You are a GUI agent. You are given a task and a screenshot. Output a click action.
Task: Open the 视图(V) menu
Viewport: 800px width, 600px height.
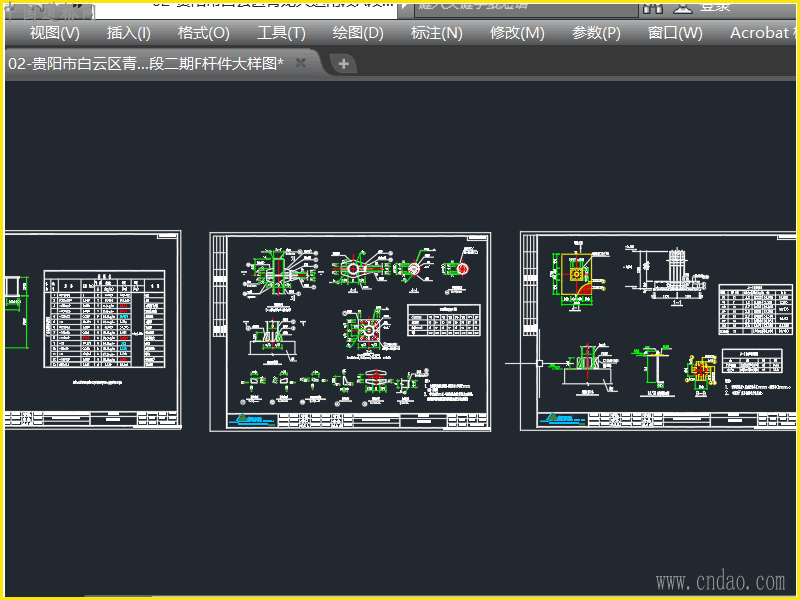55,33
